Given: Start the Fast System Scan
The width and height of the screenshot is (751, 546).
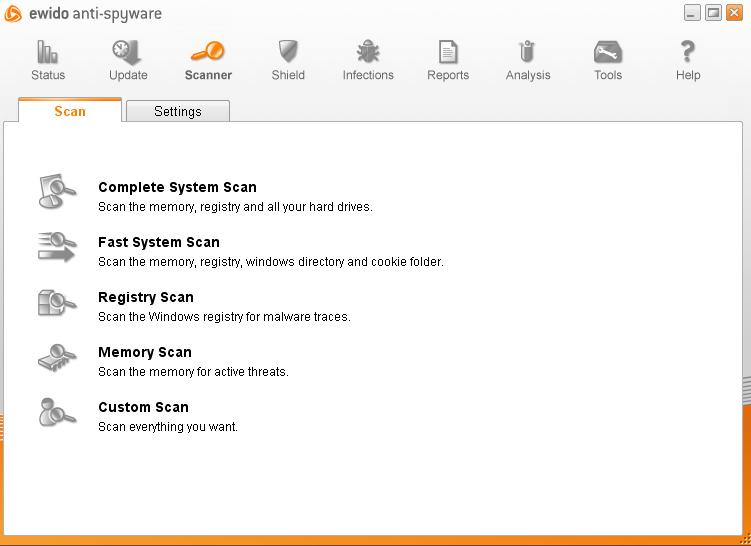Looking at the screenshot, I should tap(159, 242).
